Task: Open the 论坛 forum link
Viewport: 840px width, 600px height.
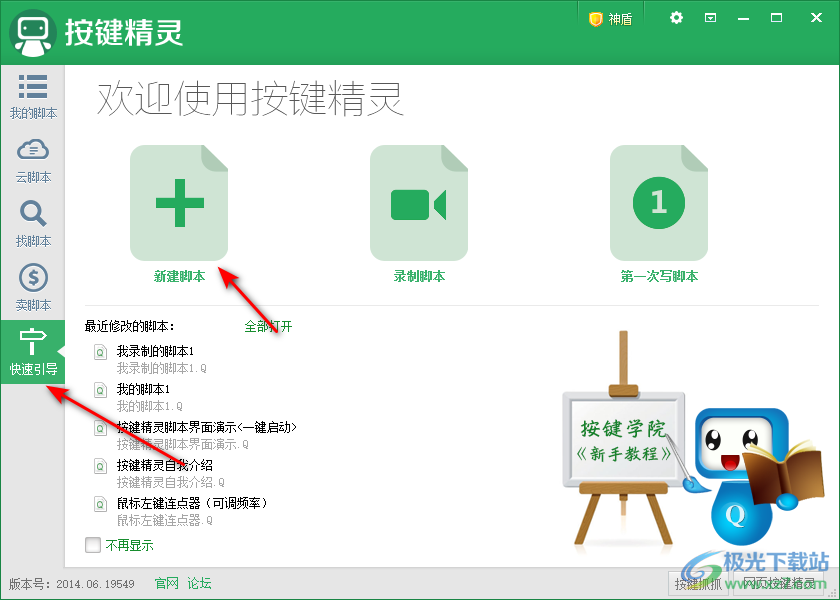Action: click(x=199, y=583)
